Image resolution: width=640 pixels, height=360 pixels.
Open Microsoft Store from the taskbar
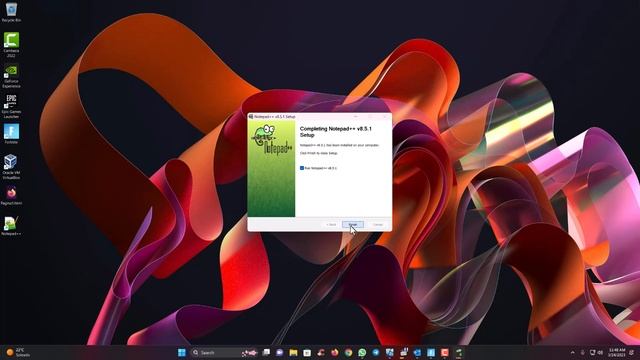[307, 352]
